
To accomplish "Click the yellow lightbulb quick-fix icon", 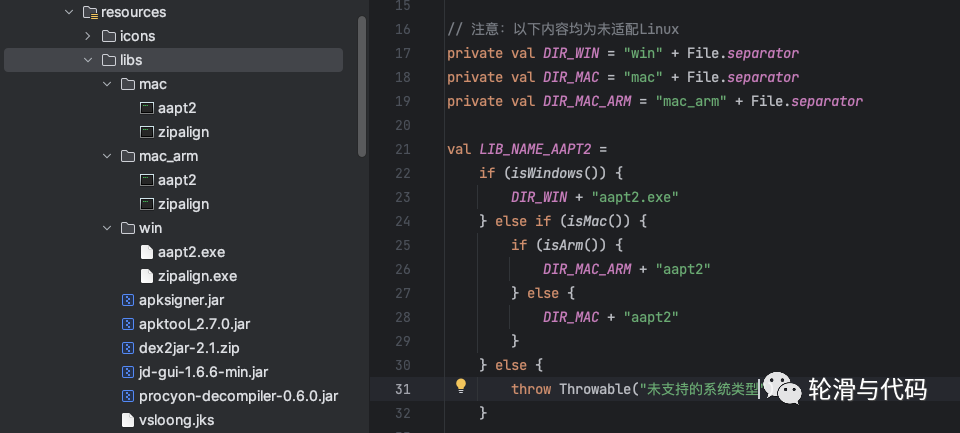I will [x=461, y=388].
